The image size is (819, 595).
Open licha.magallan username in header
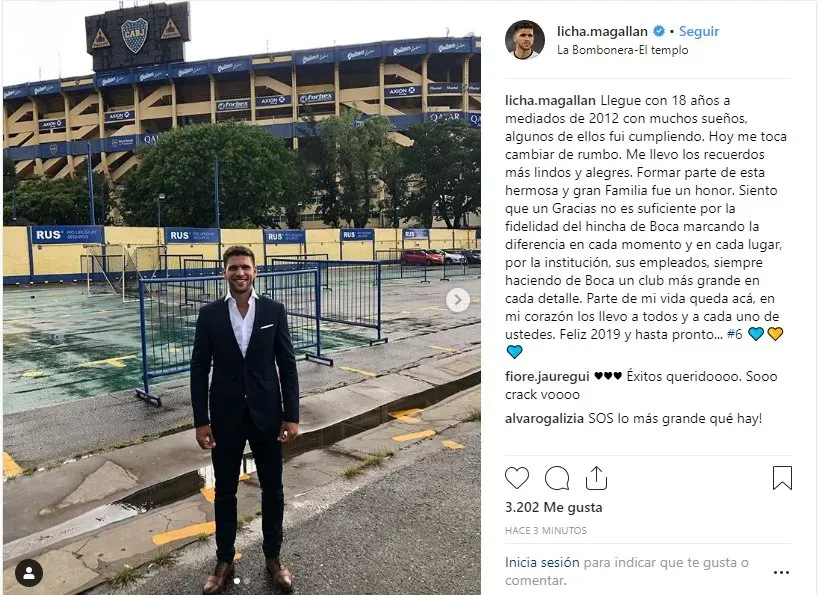tap(602, 31)
